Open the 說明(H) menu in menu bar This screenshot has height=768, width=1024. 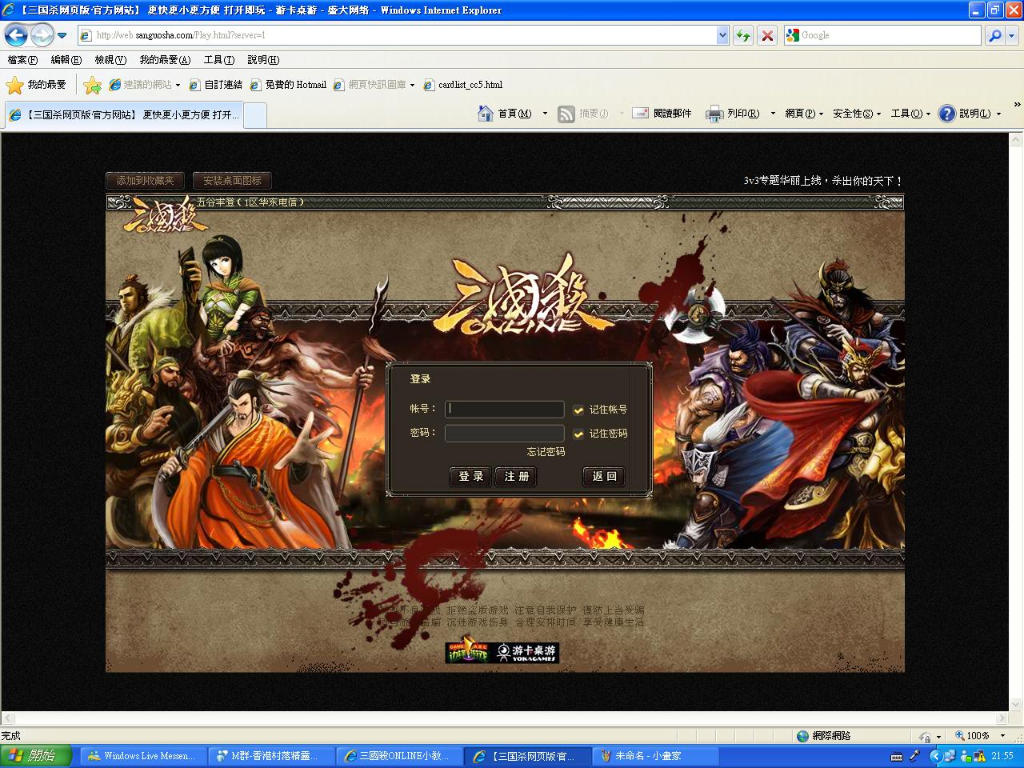pos(263,60)
